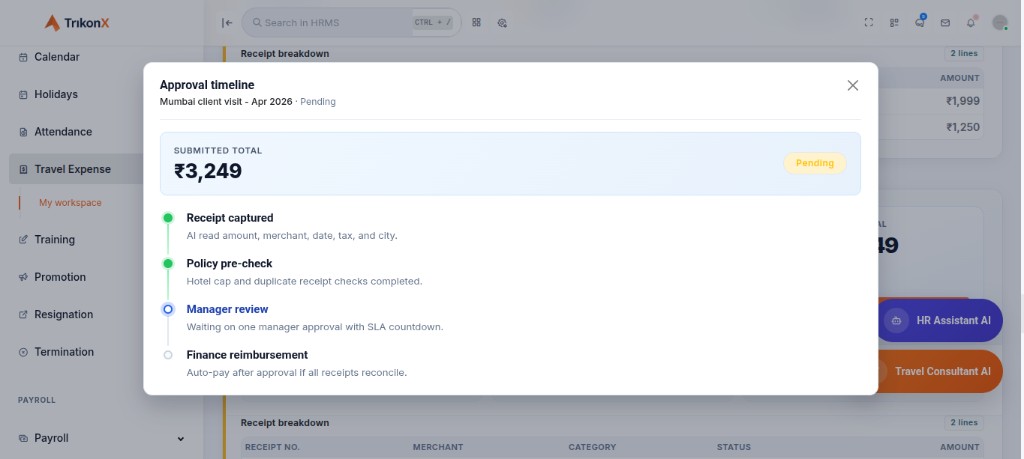
Task: Click the ₹3,249 submitted total
Action: tap(208, 171)
